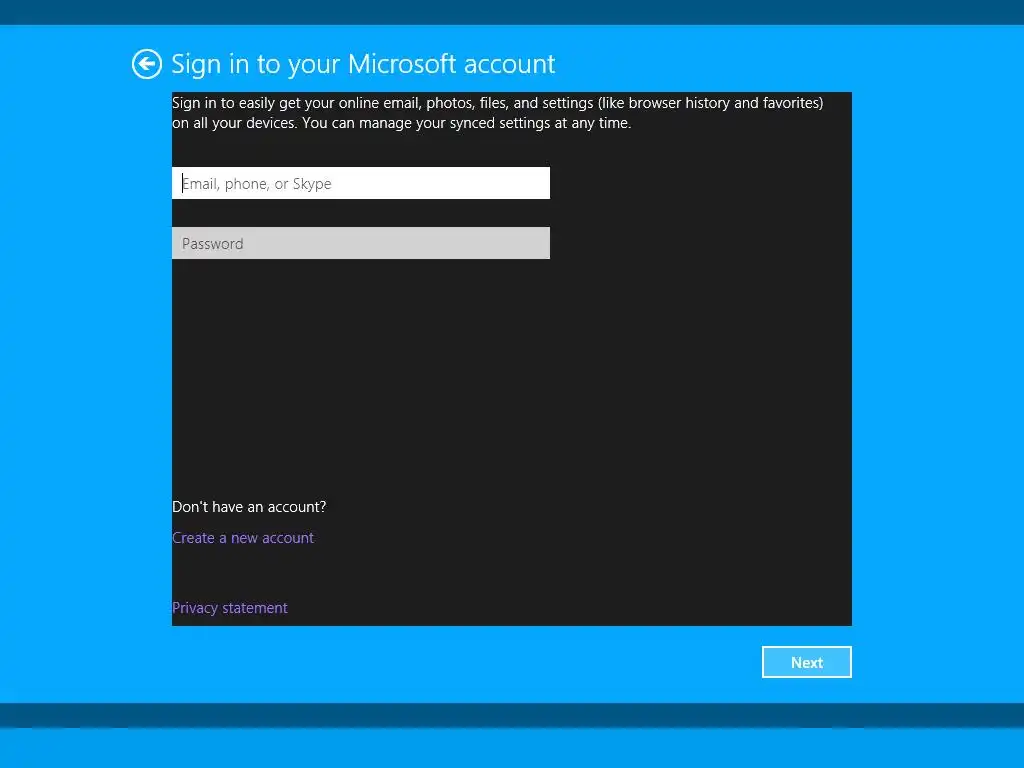Go back with the circled arrow icon
The image size is (1024, 768).
146,64
